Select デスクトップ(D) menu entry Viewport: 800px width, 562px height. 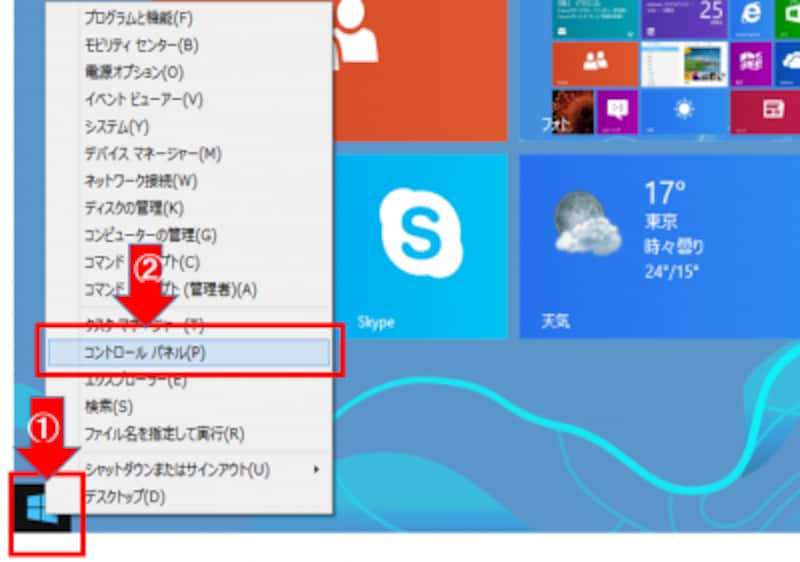[189, 496]
